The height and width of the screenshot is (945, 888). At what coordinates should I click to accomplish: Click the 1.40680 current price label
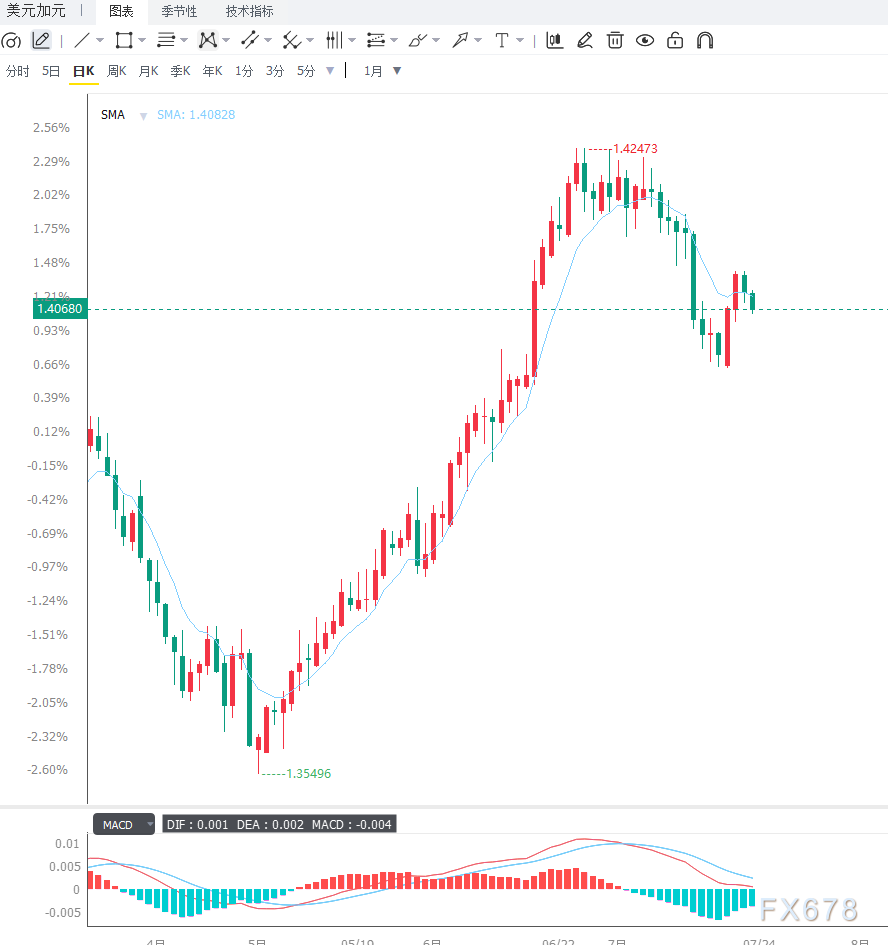[x=60, y=309]
